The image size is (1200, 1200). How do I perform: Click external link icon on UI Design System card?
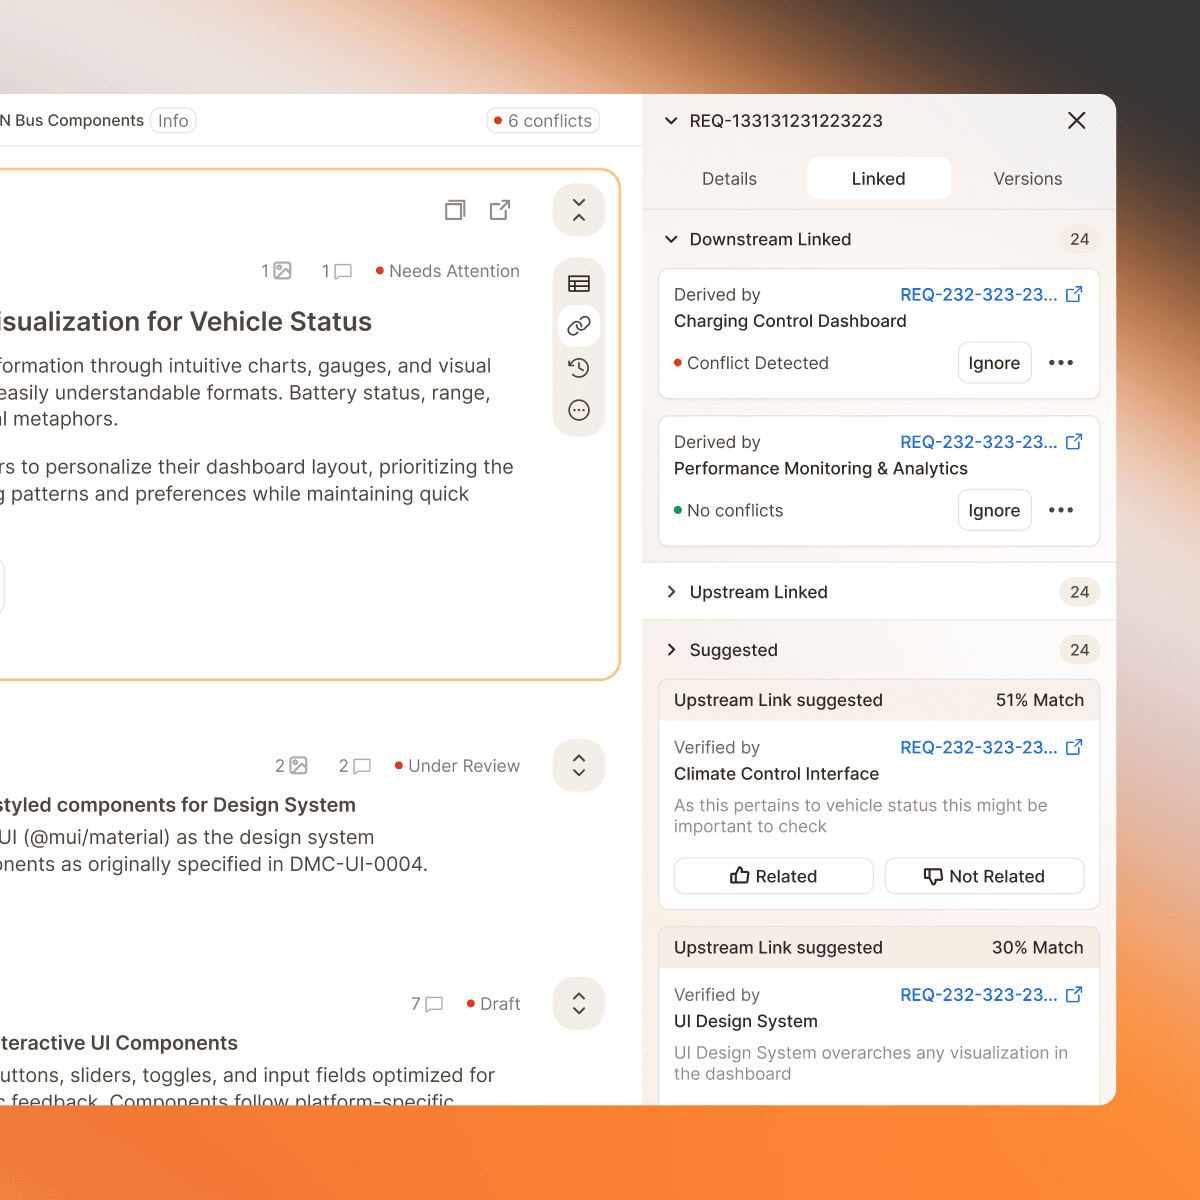click(x=1074, y=994)
